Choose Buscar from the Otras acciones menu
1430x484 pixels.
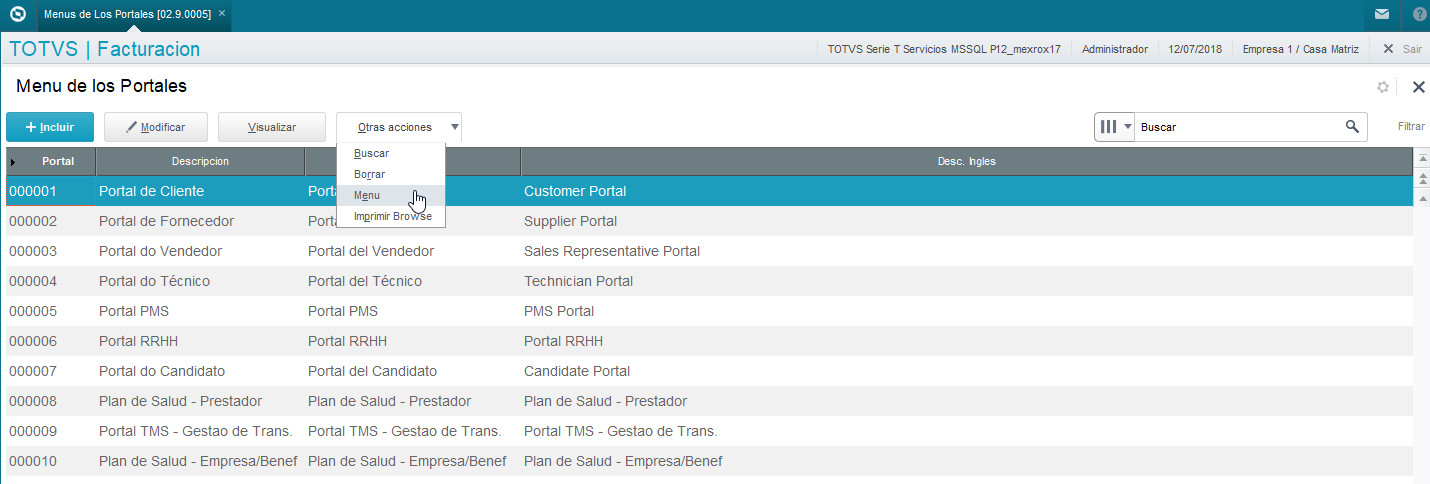(x=391, y=153)
